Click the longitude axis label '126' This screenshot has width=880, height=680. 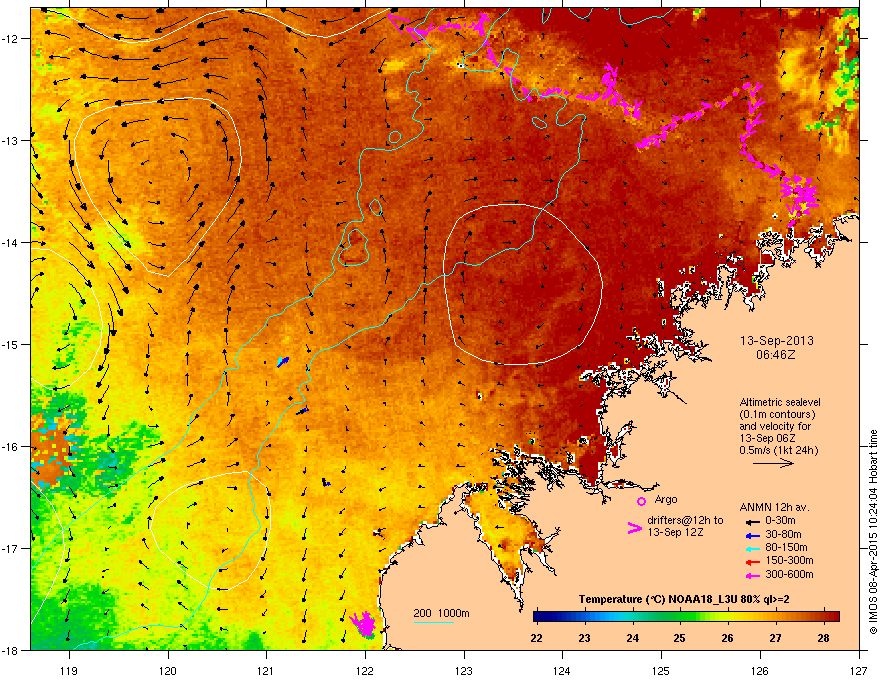[x=760, y=670]
